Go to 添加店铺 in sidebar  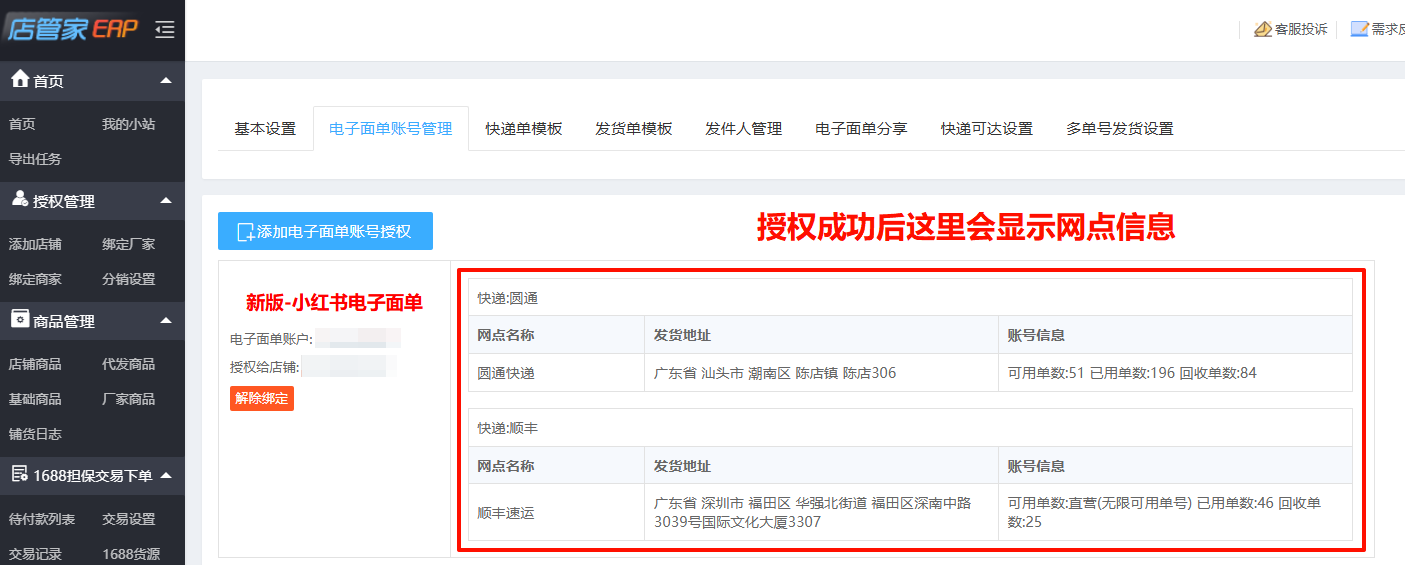35,244
